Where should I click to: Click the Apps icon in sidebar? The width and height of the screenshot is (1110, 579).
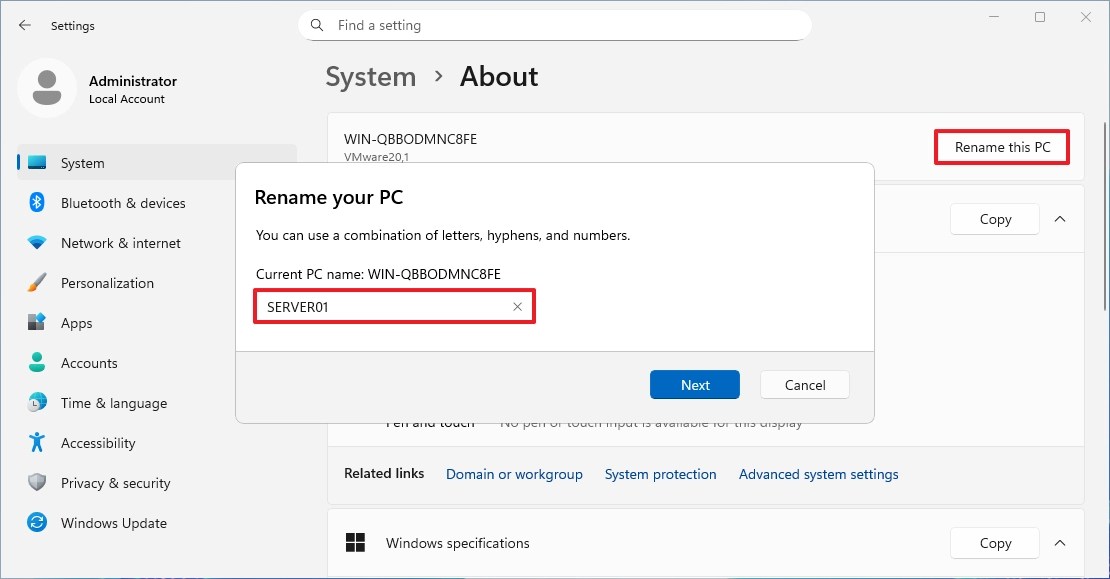[37, 323]
